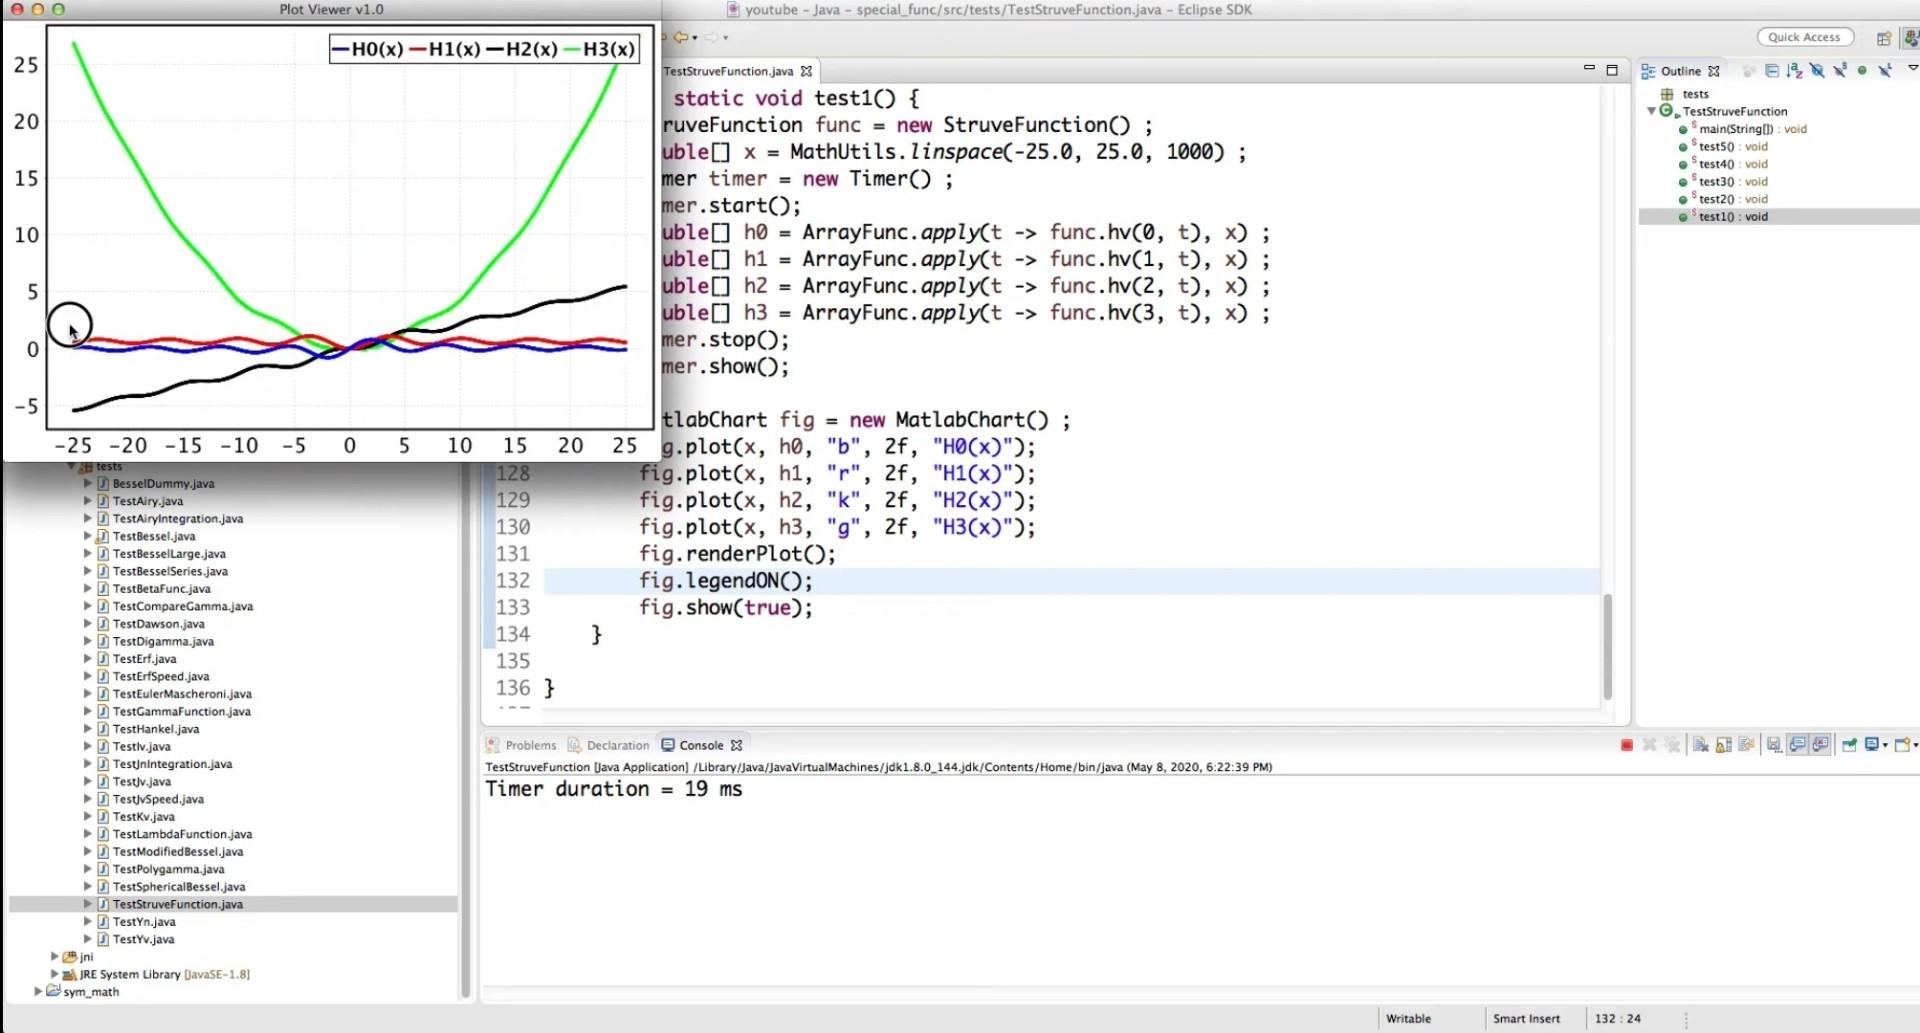
Task: Select main(String[]) in Outline
Action: 1752,129
